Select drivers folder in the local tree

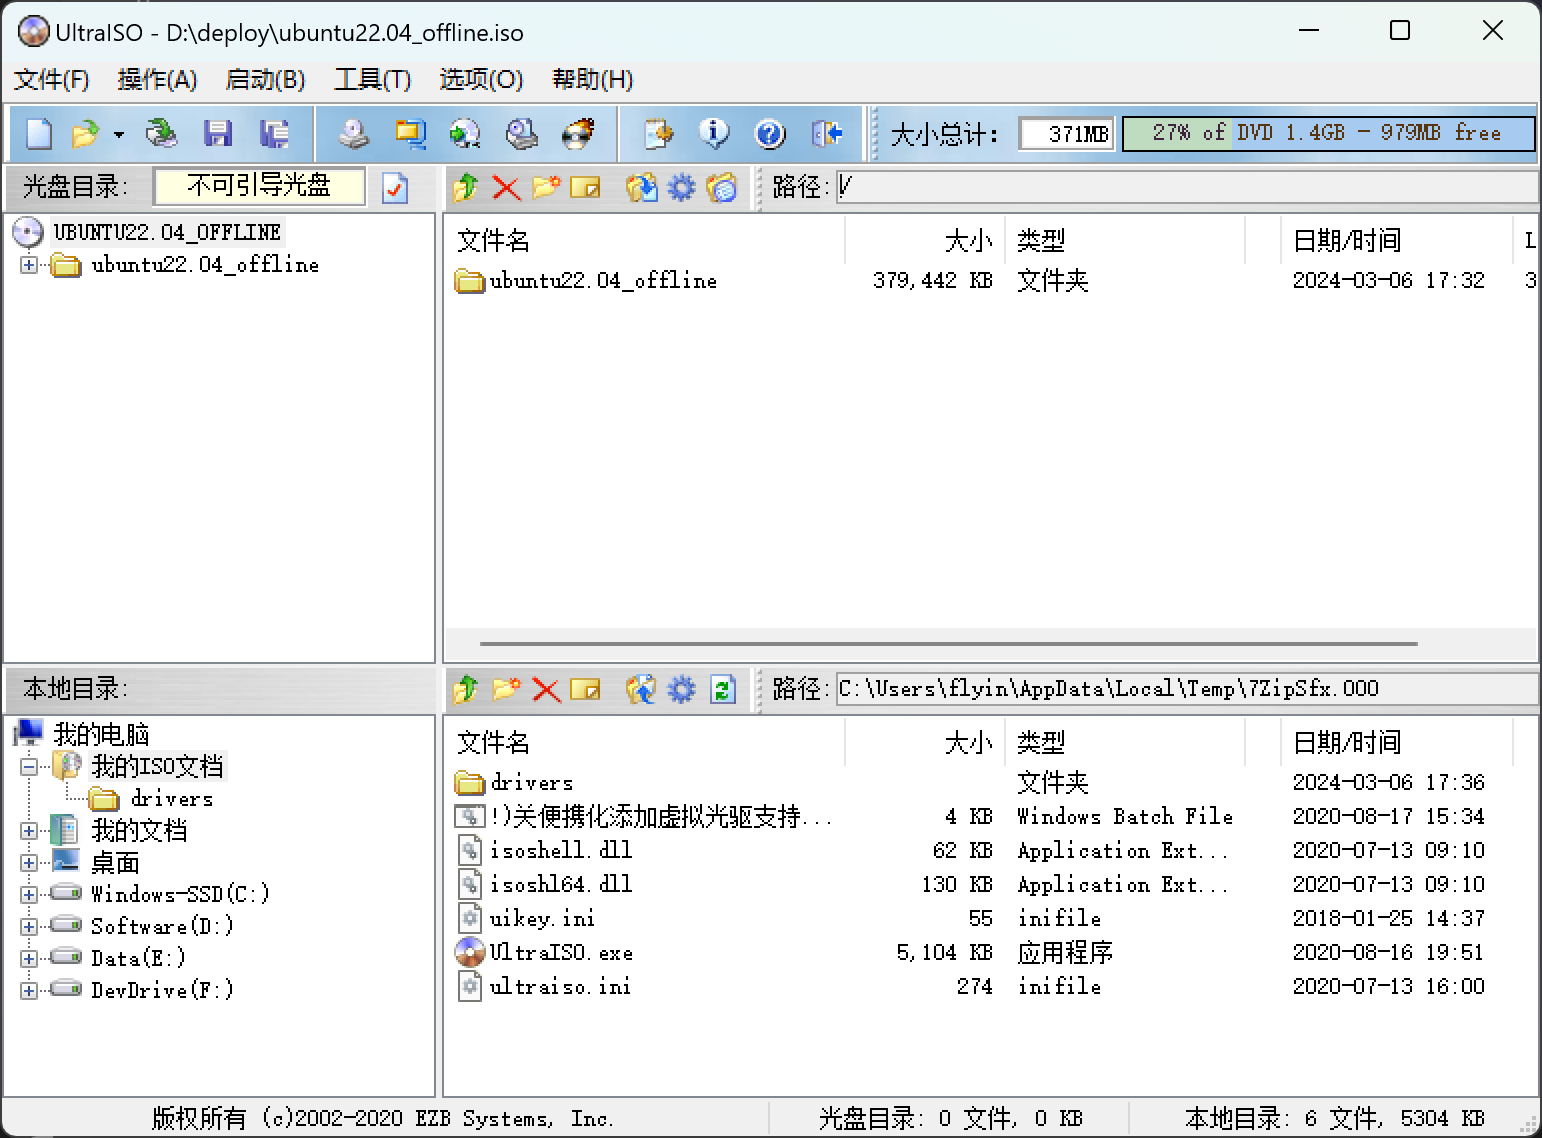tap(171, 799)
